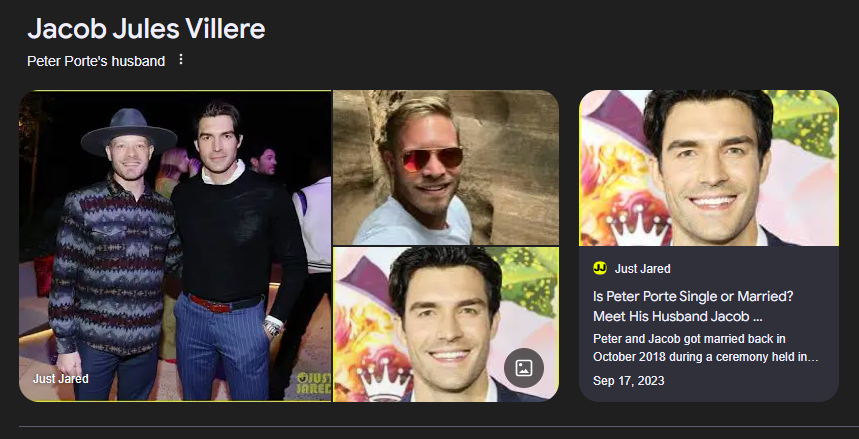Click the yellow JJ favicon in article card
The width and height of the screenshot is (859, 439).
tap(600, 269)
